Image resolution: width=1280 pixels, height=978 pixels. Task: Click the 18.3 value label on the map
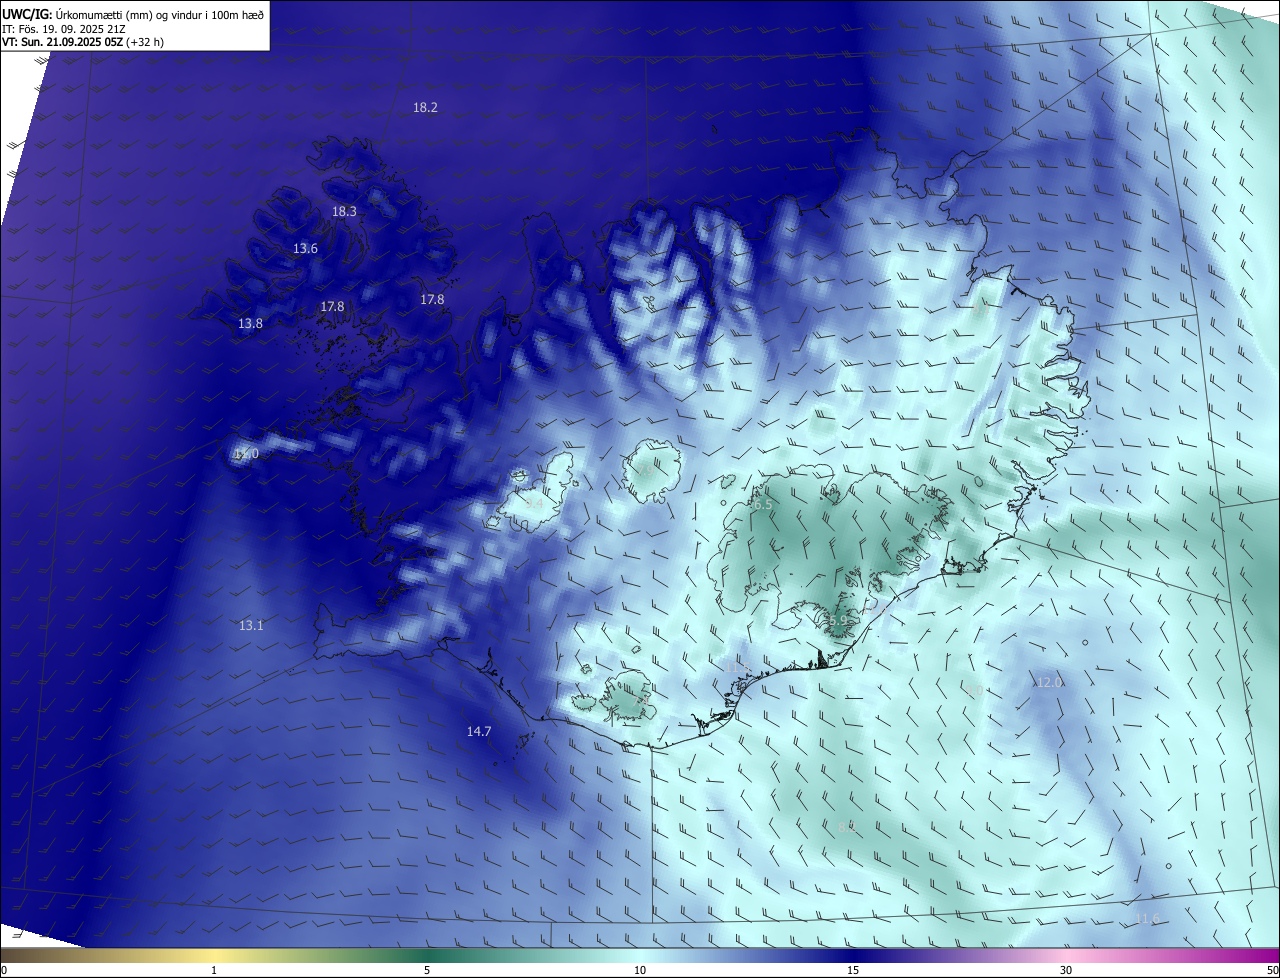tap(344, 212)
